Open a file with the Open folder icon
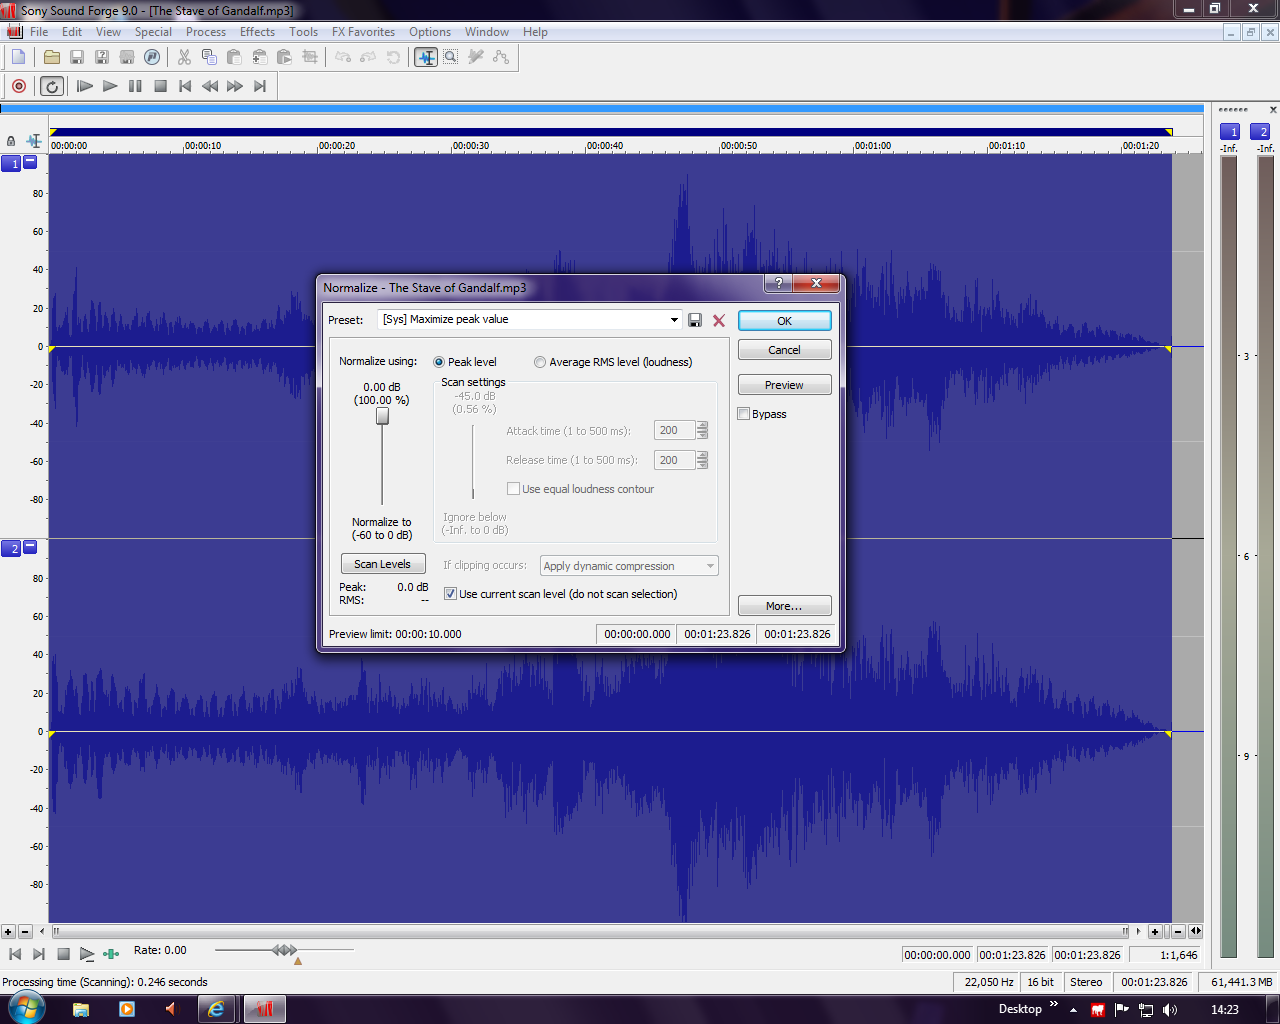 [x=52, y=57]
